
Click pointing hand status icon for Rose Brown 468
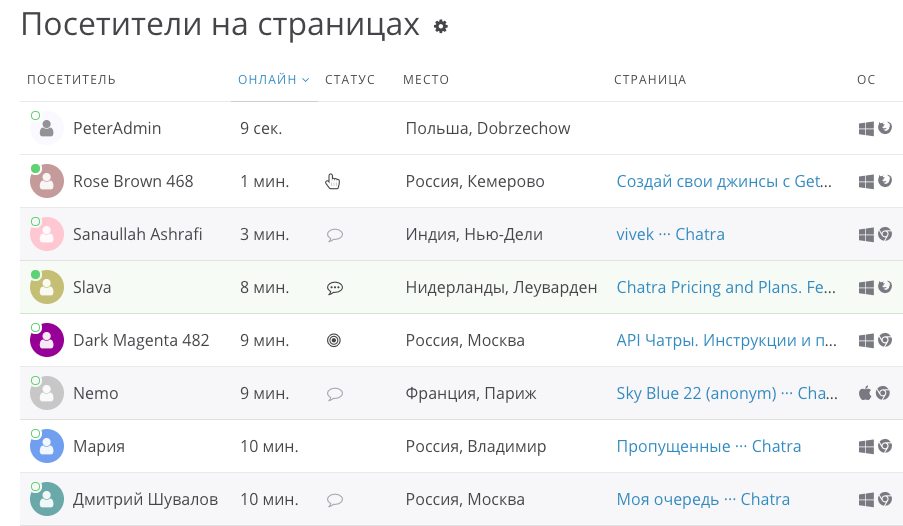click(x=334, y=181)
